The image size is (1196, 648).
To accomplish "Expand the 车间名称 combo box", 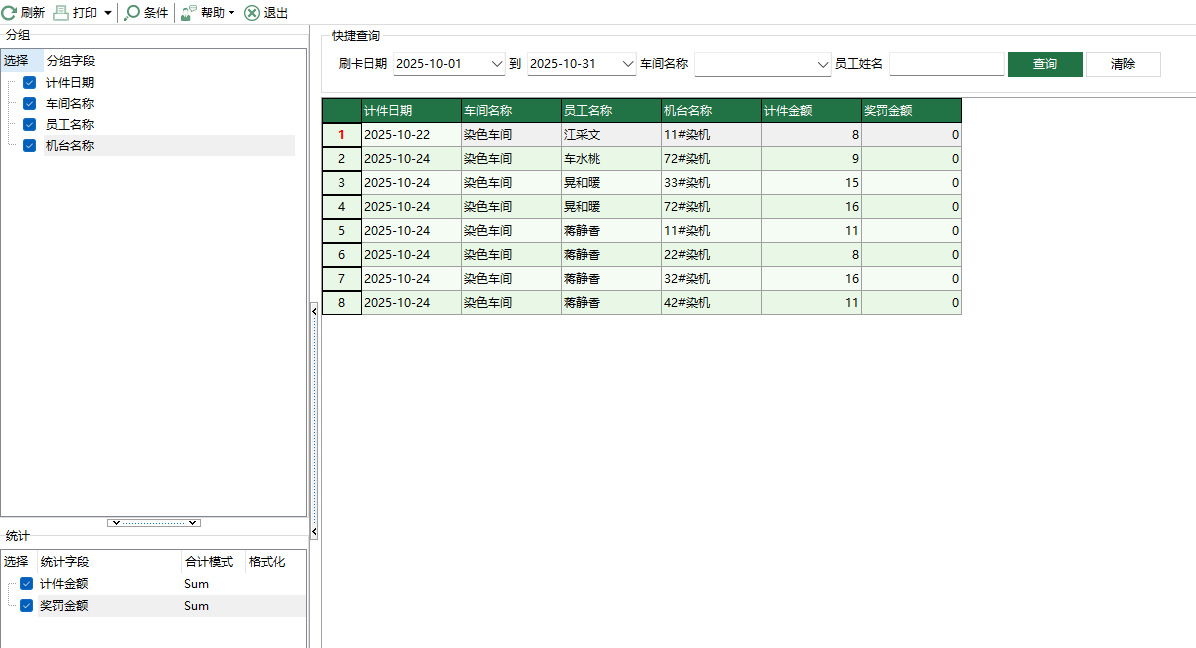I will 823,63.
